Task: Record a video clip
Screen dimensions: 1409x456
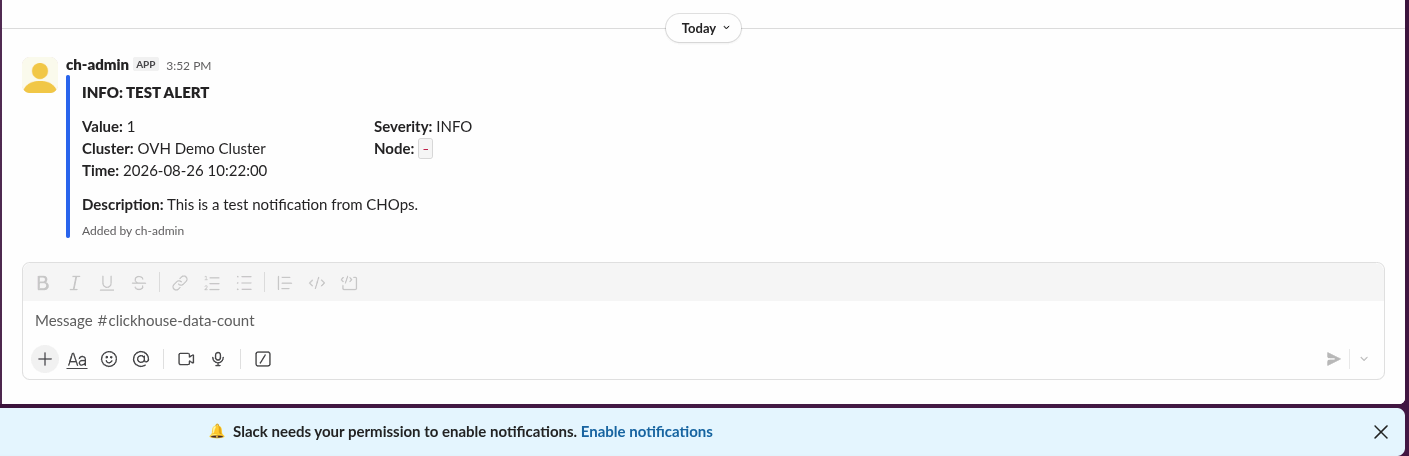Action: pyautogui.click(x=186, y=359)
